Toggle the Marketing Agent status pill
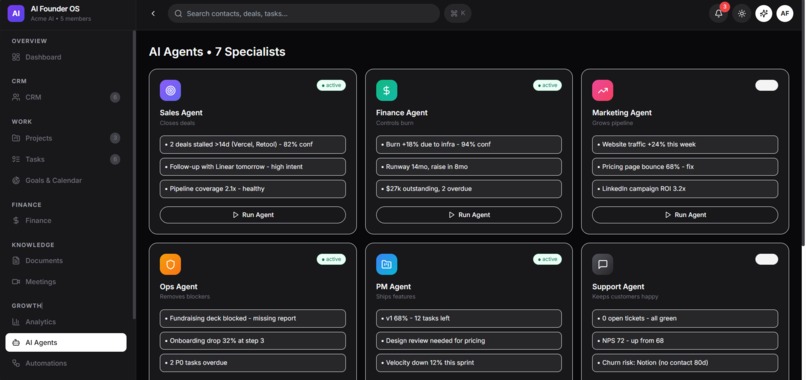 pyautogui.click(x=766, y=85)
